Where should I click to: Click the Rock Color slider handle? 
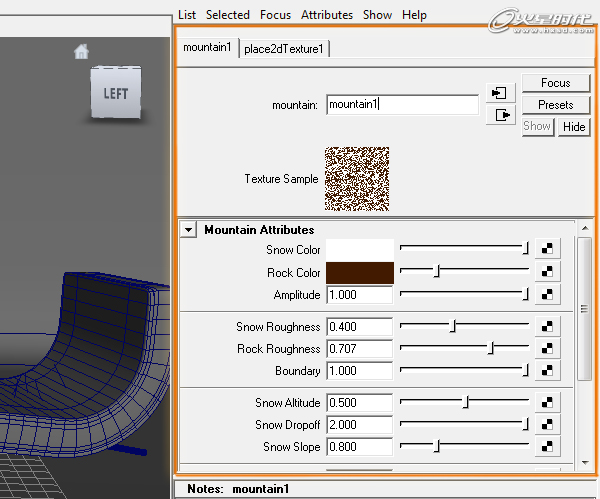(x=437, y=271)
